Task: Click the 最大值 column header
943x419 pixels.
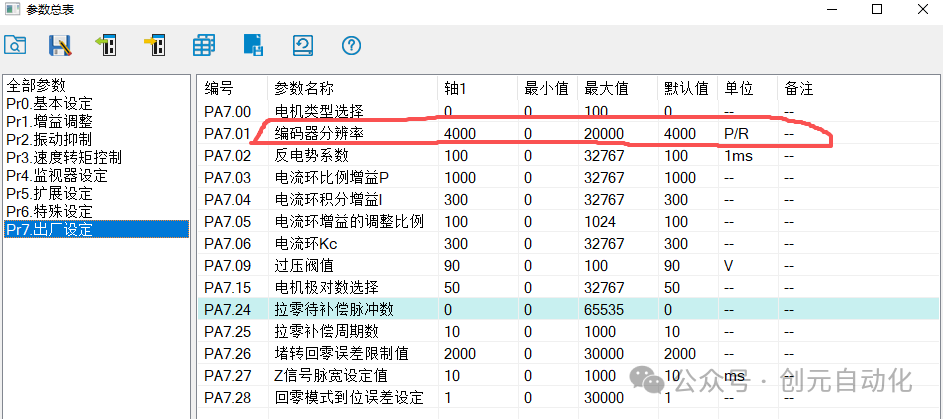Action: click(x=606, y=88)
